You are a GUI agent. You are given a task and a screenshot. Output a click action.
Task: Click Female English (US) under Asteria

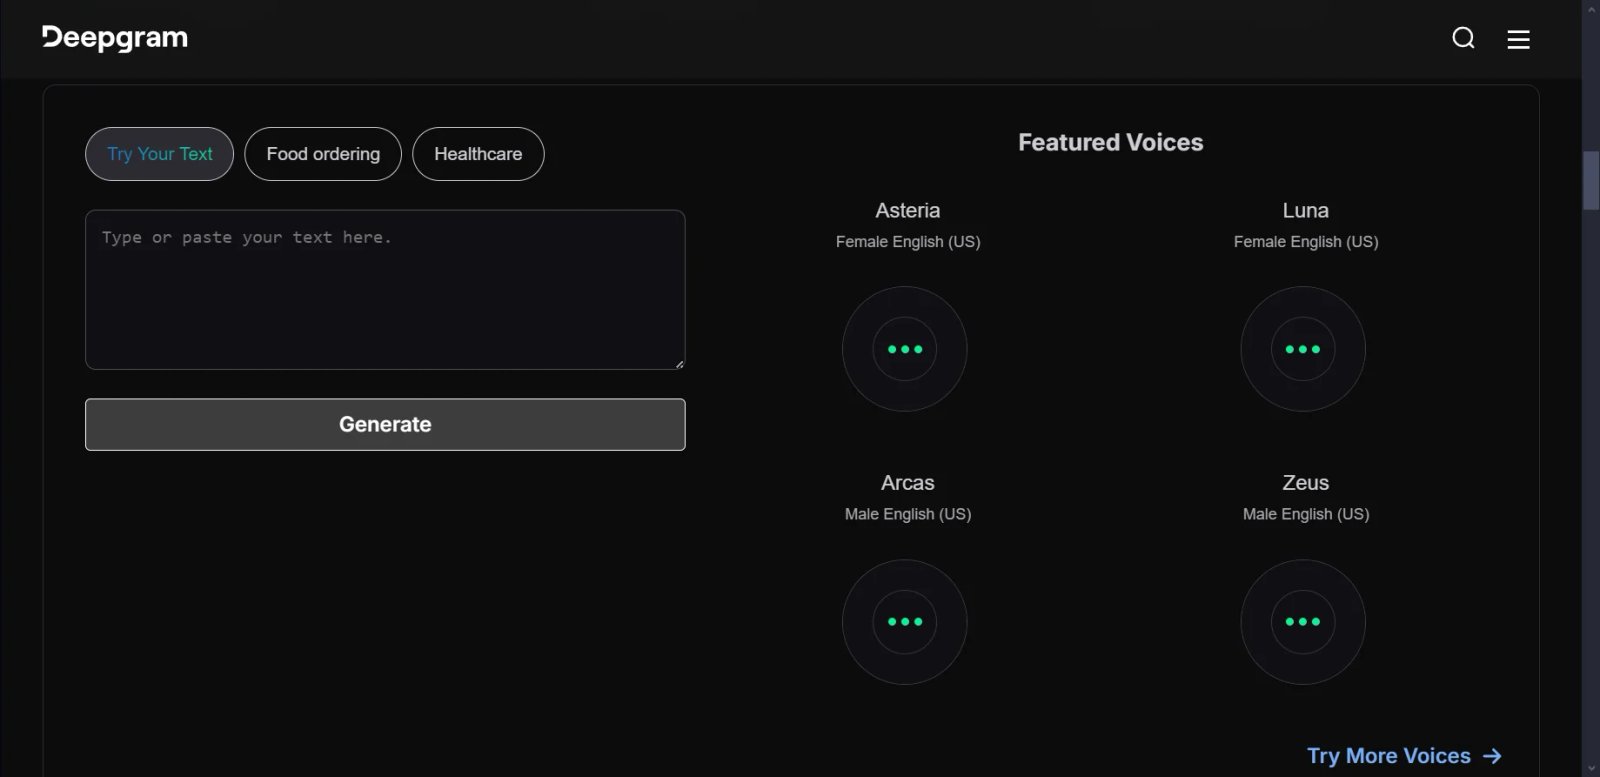tap(908, 242)
